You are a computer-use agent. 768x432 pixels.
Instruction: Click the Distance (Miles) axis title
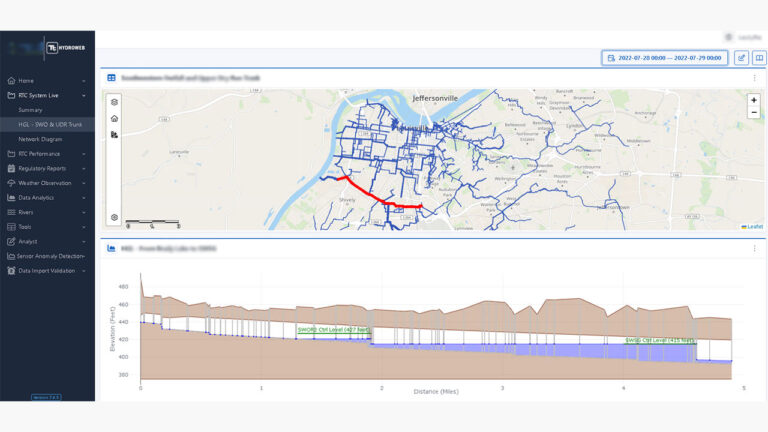pyautogui.click(x=436, y=391)
